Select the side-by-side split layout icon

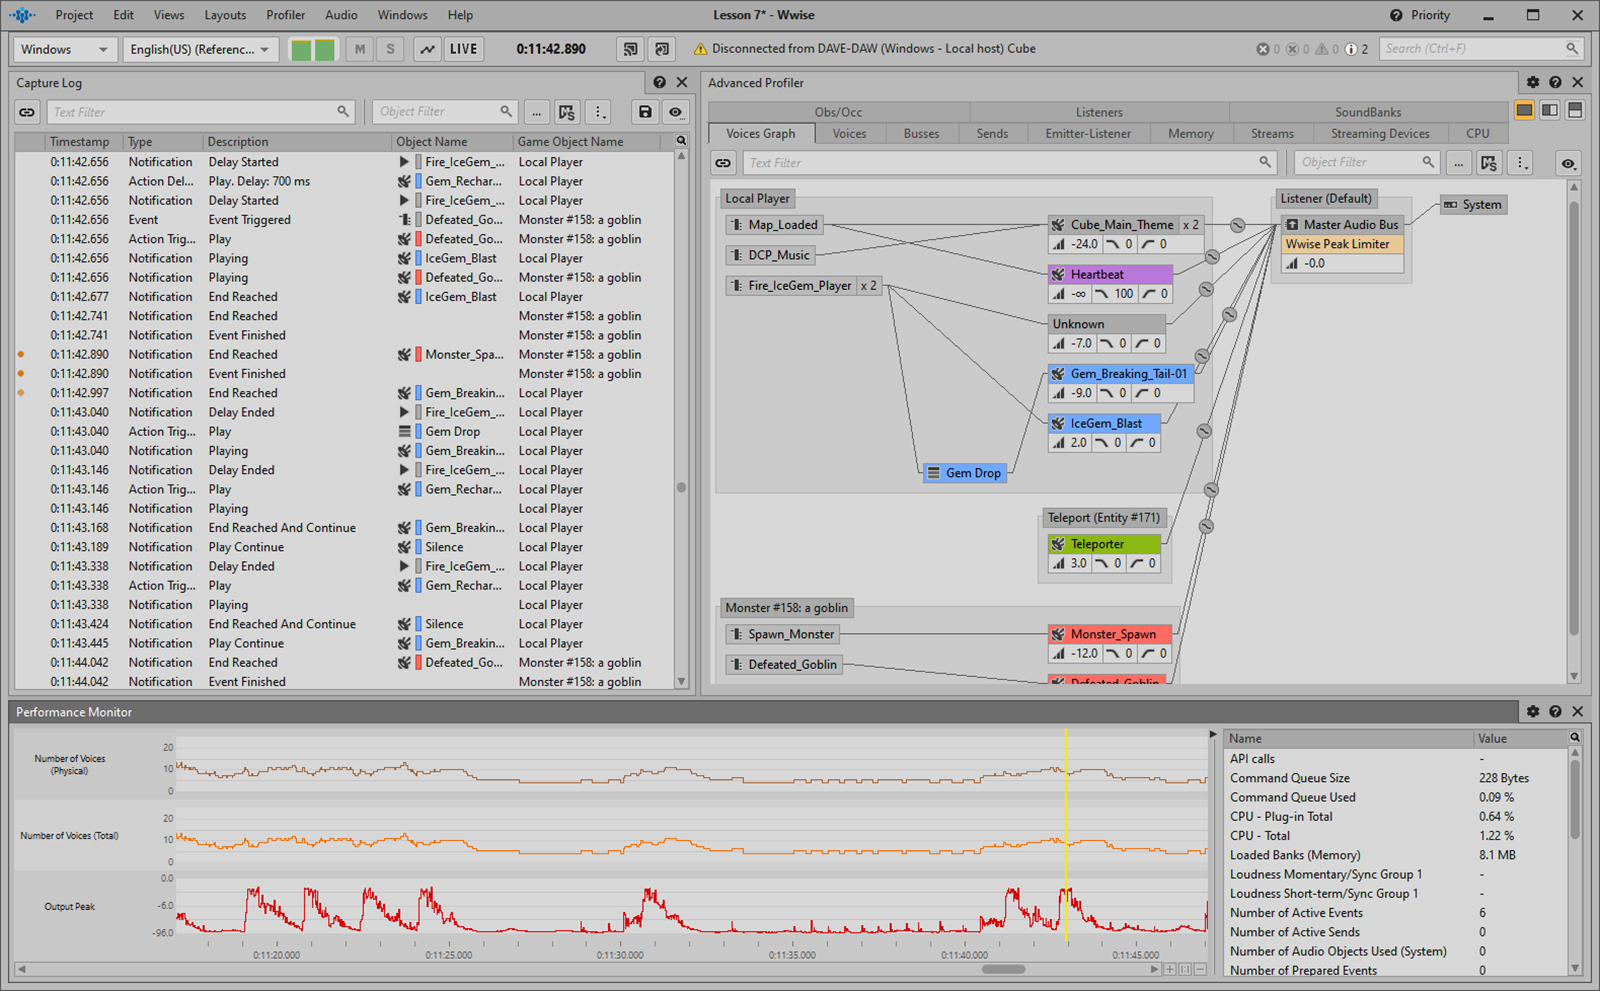[1549, 110]
